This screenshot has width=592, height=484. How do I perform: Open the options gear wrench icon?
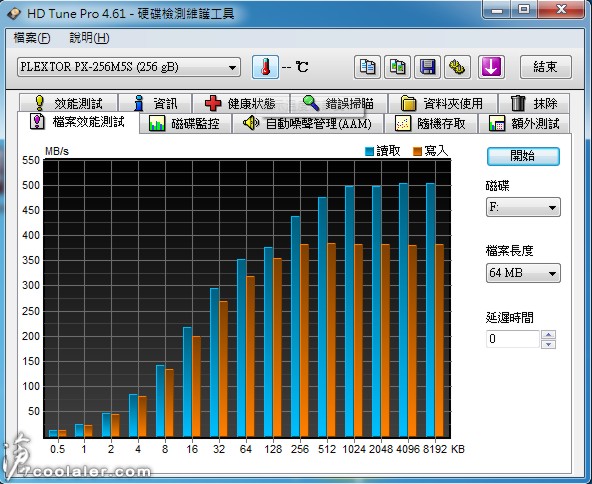tap(457, 67)
